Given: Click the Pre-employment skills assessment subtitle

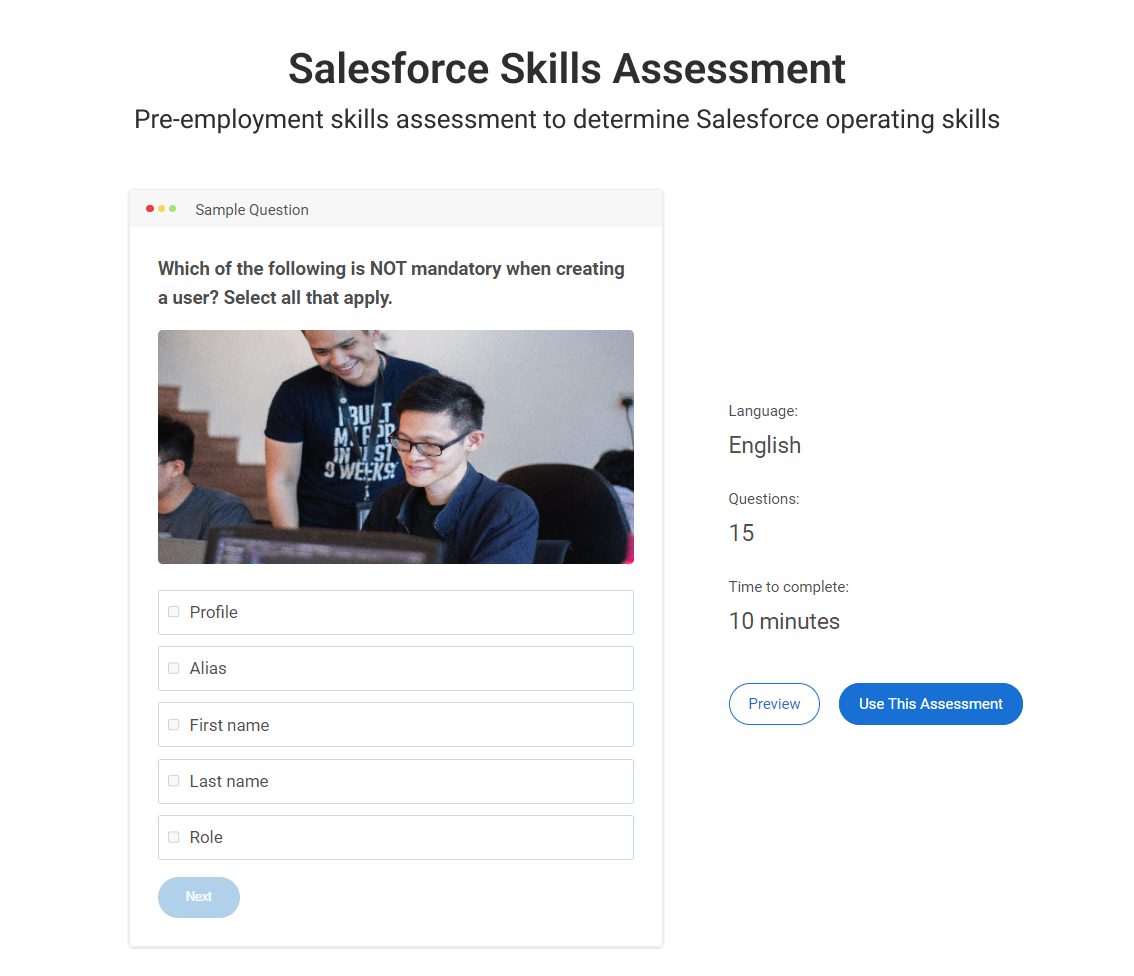Looking at the screenshot, I should 567,120.
